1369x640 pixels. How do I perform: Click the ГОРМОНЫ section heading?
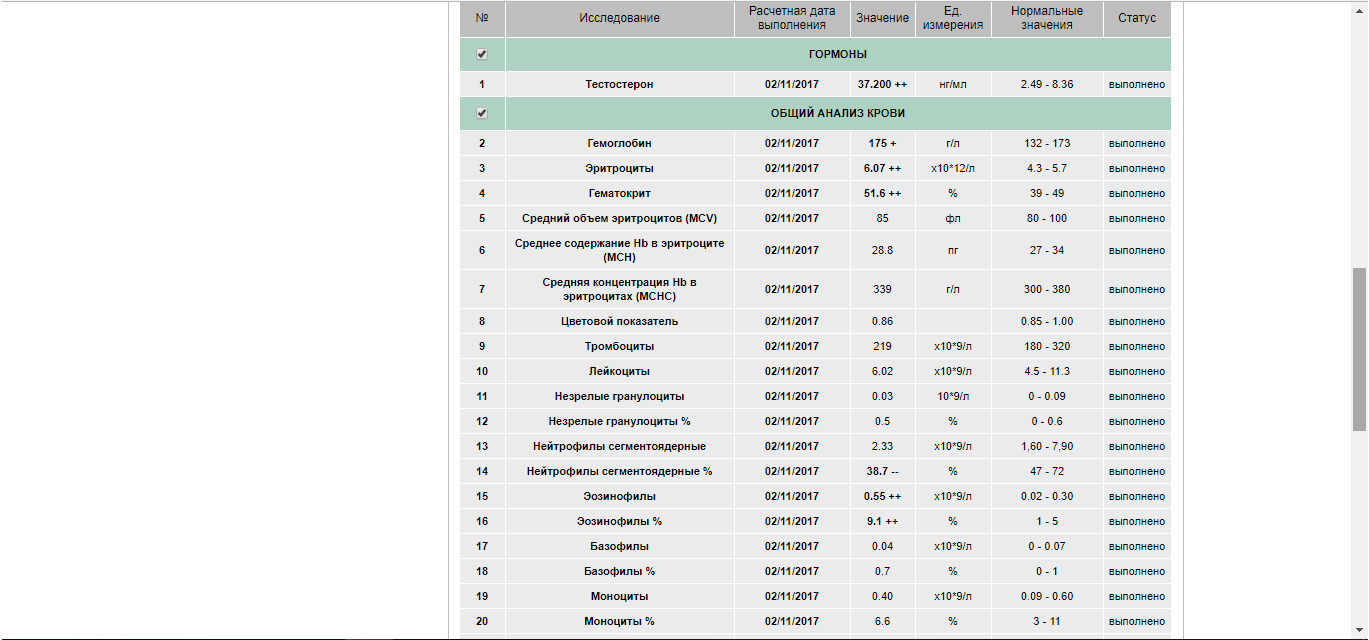pyautogui.click(x=837, y=54)
